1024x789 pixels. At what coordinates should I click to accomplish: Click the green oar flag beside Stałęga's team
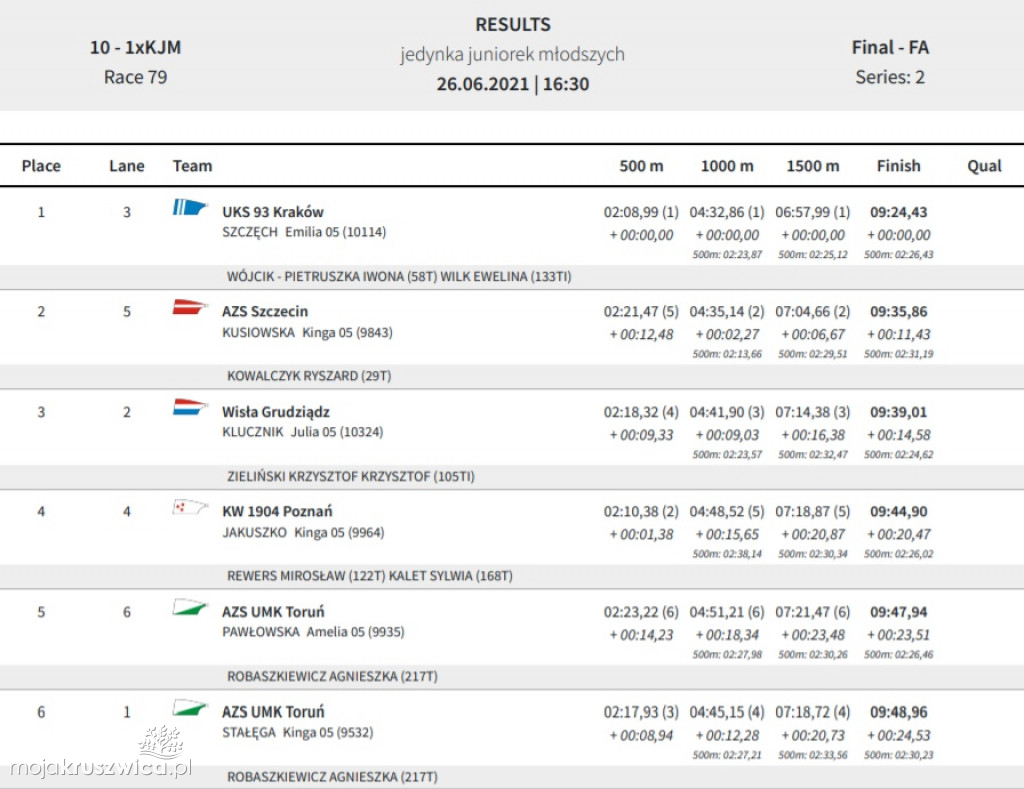189,708
